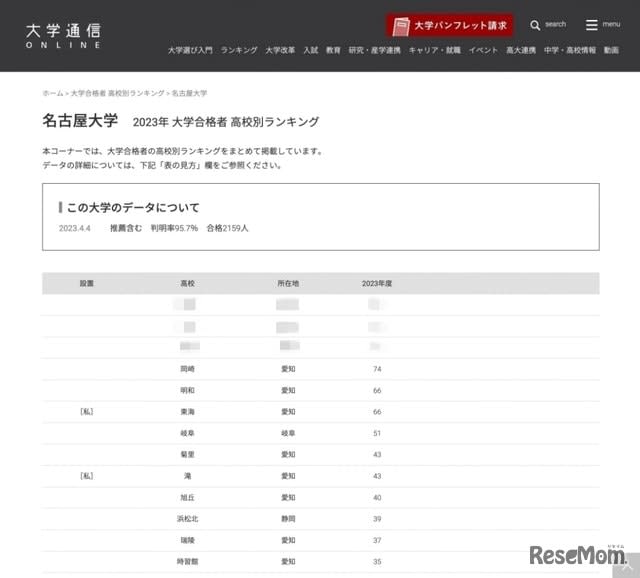Click the 推薦含む text
Screen dimensions: 640x578
126,228
